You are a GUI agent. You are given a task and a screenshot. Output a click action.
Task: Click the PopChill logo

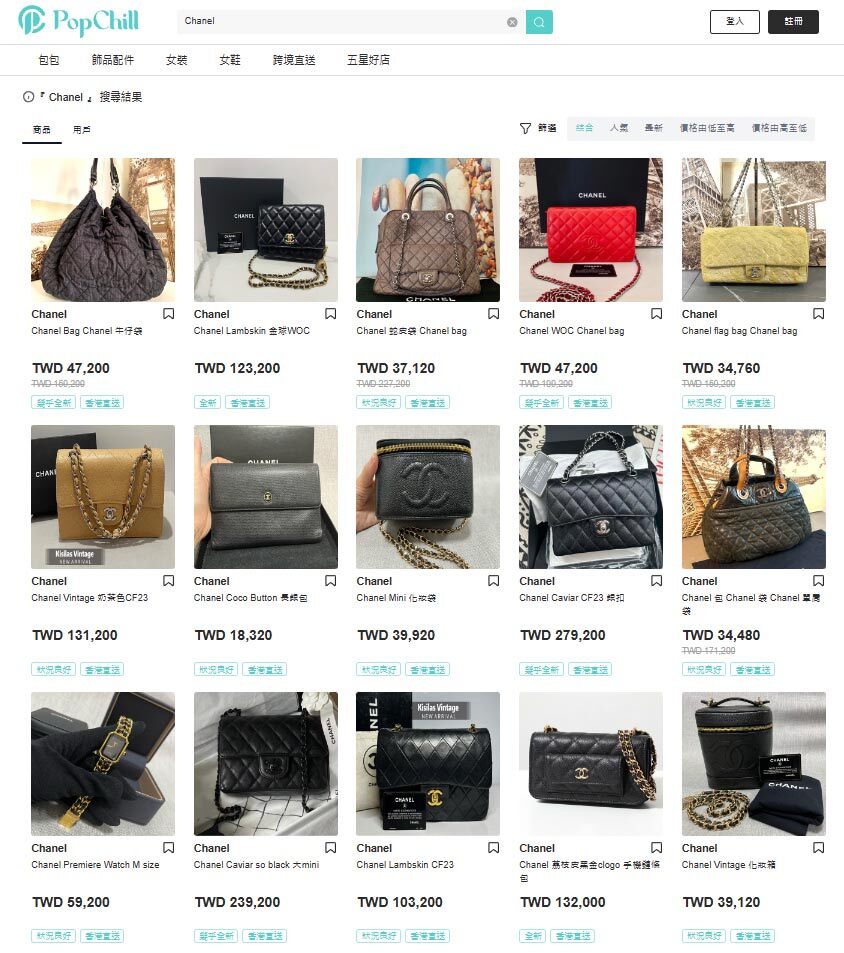78,21
